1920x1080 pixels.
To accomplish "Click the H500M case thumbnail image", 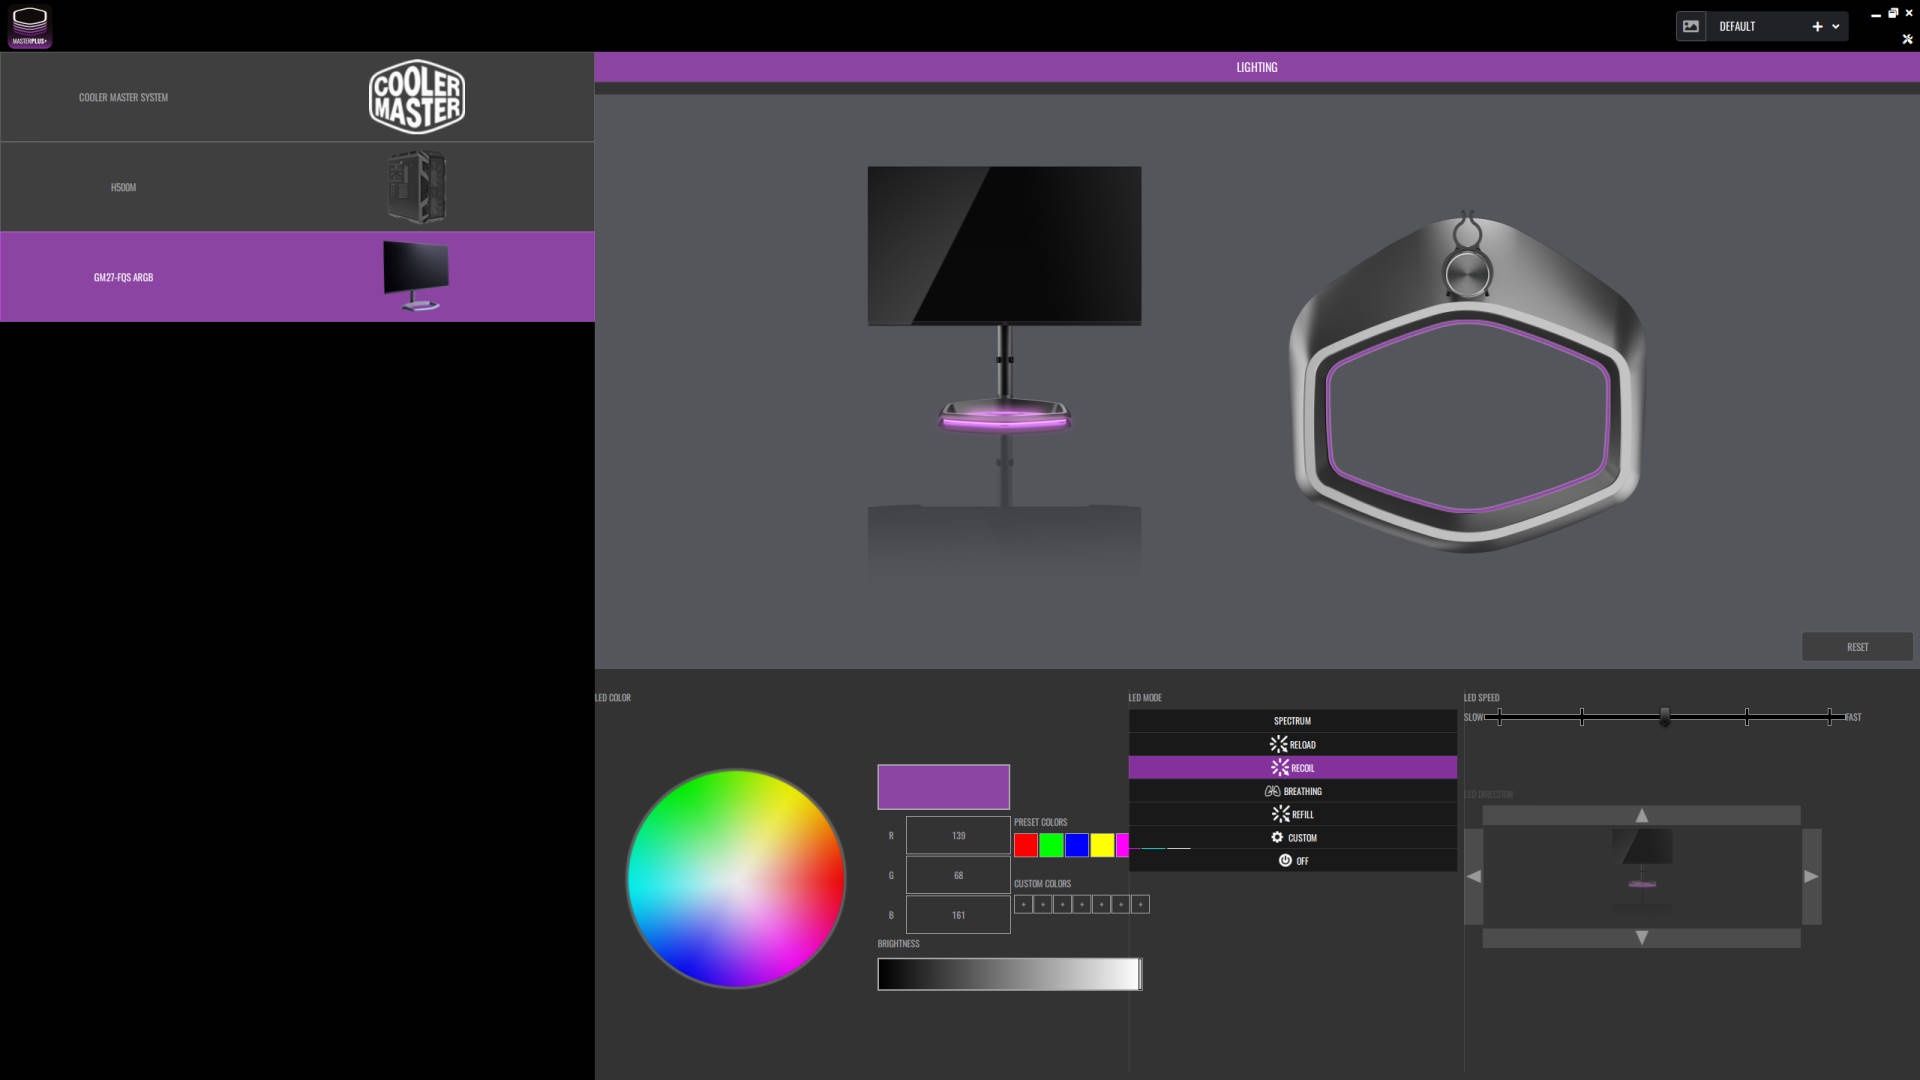I will pyautogui.click(x=417, y=187).
